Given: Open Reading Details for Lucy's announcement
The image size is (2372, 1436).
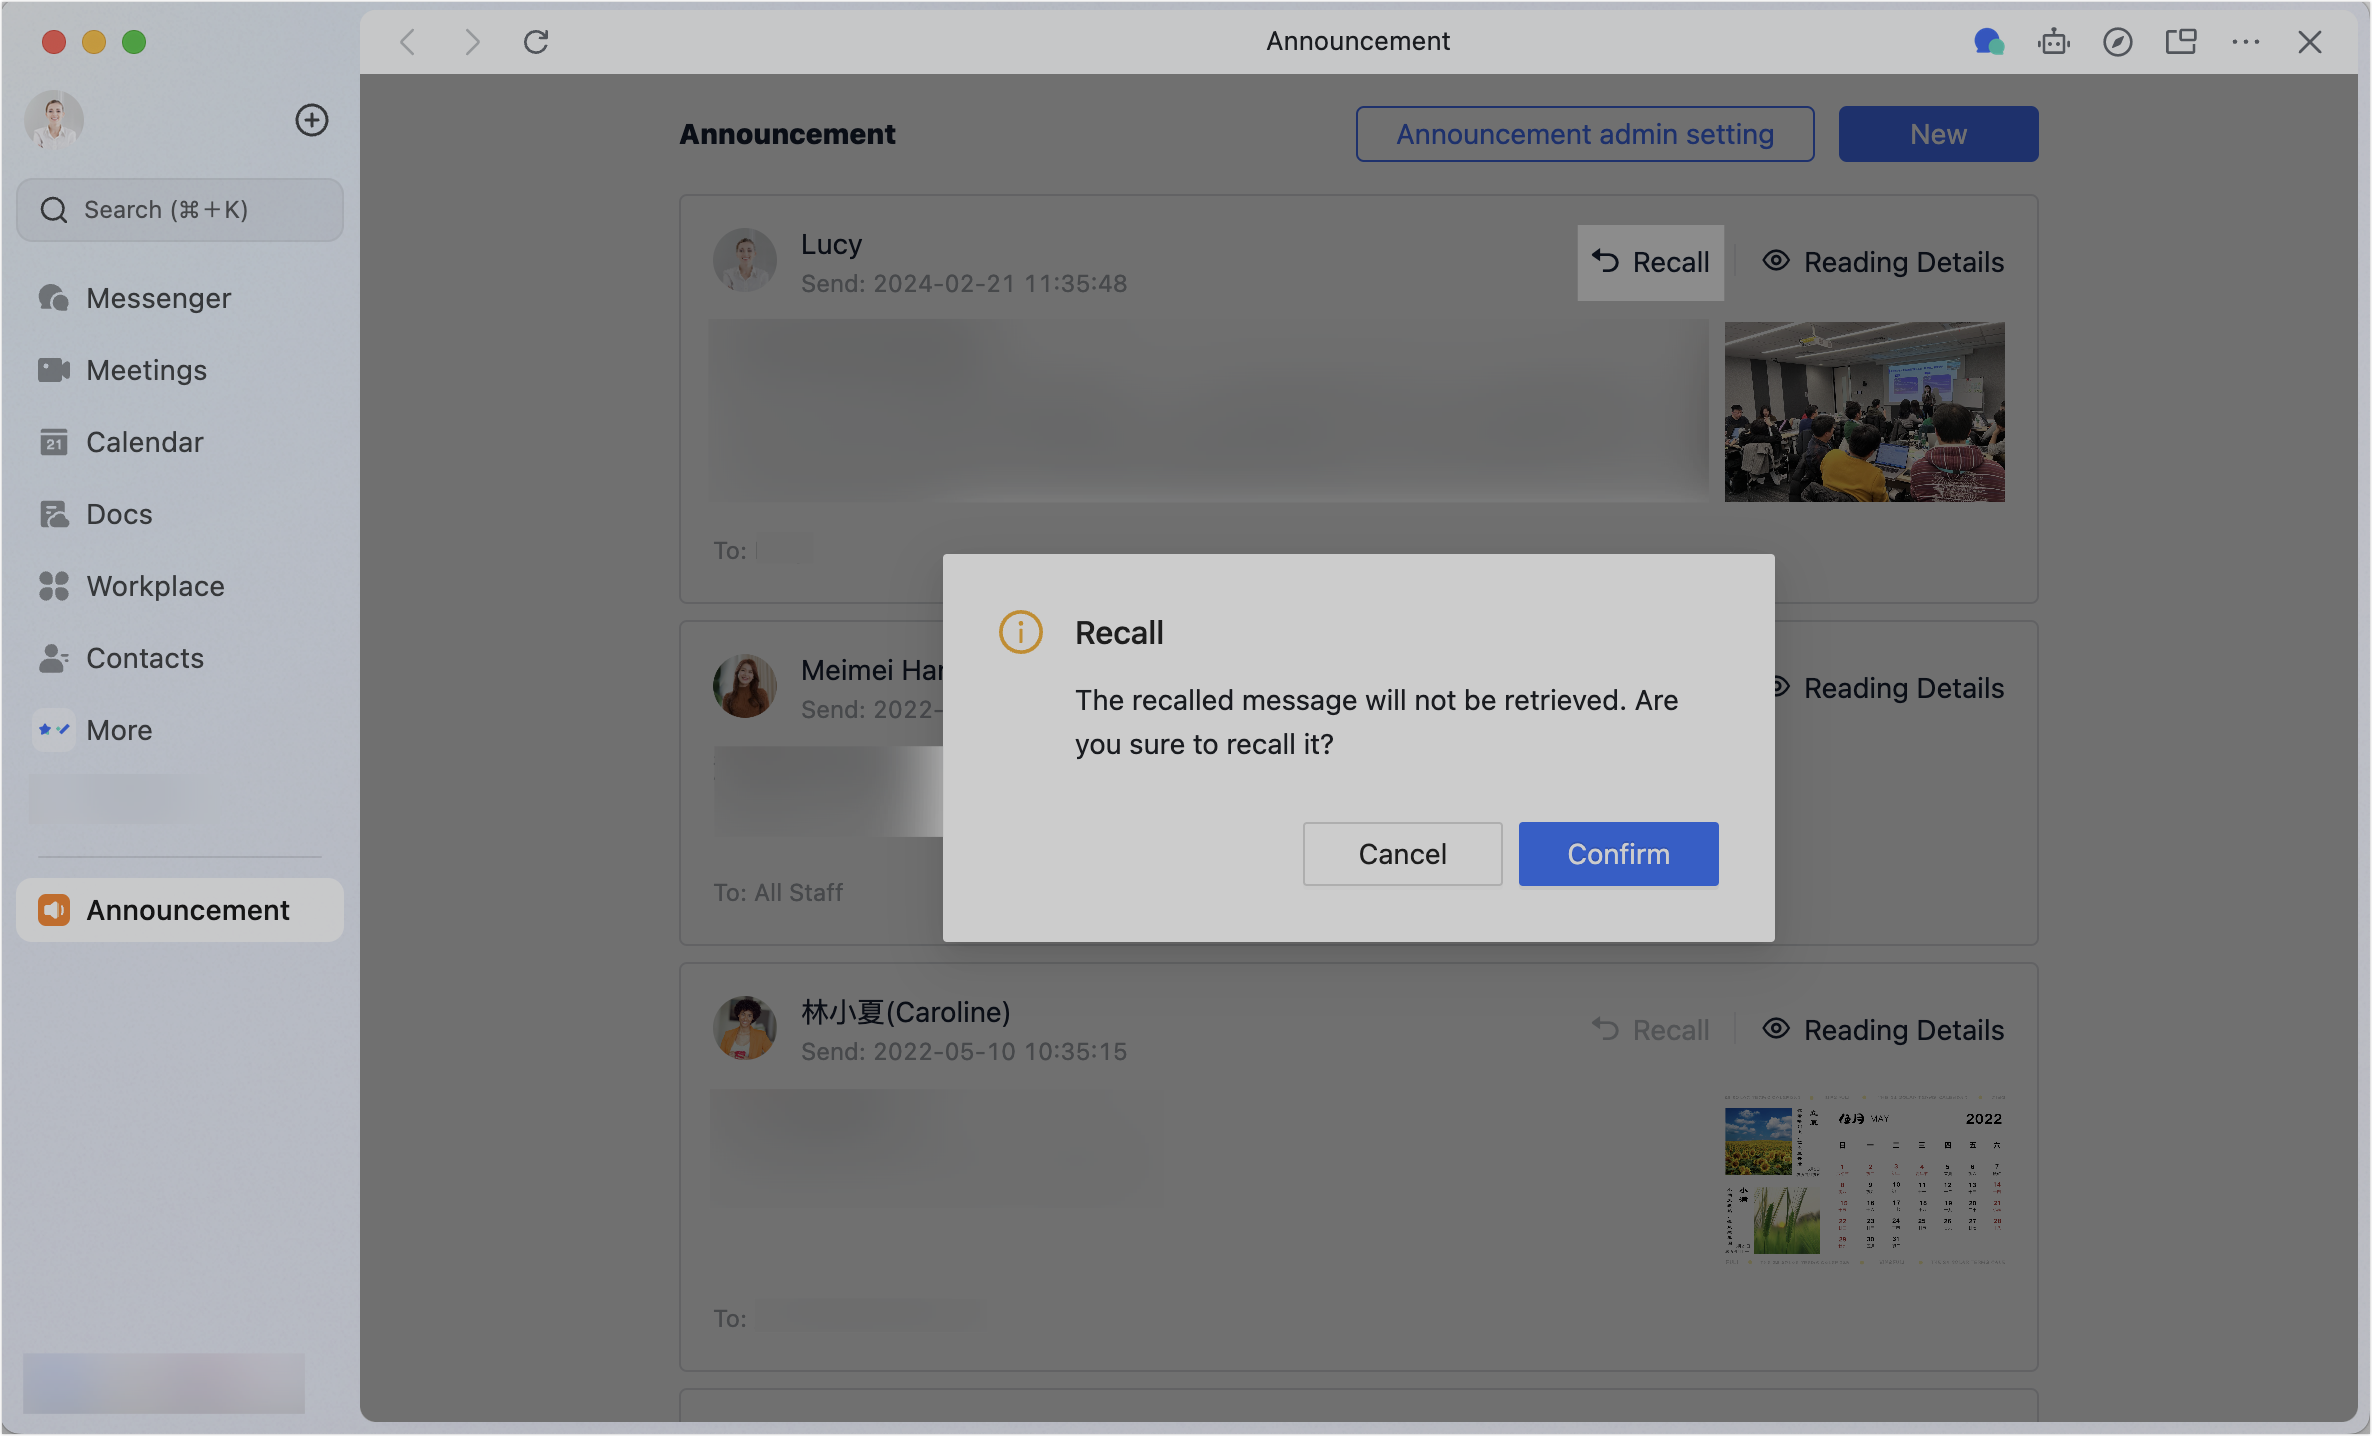Looking at the screenshot, I should point(1884,262).
